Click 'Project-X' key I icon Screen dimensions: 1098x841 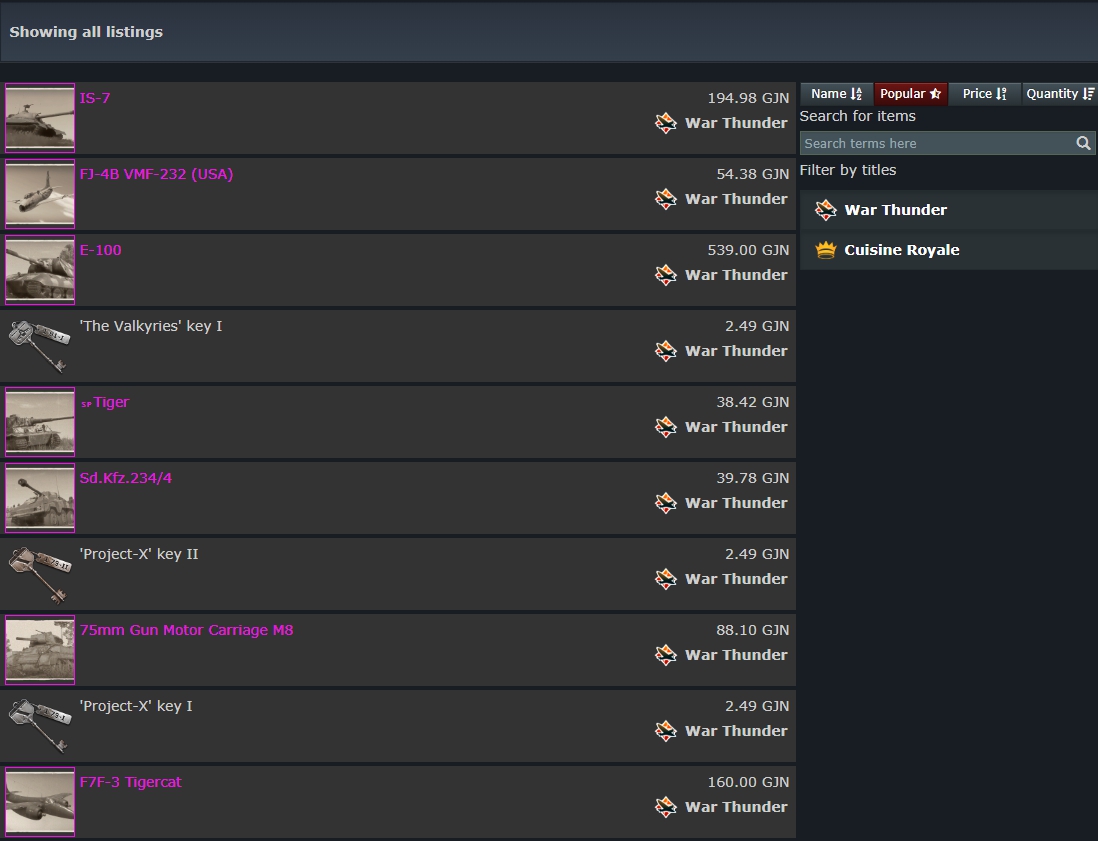click(40, 726)
